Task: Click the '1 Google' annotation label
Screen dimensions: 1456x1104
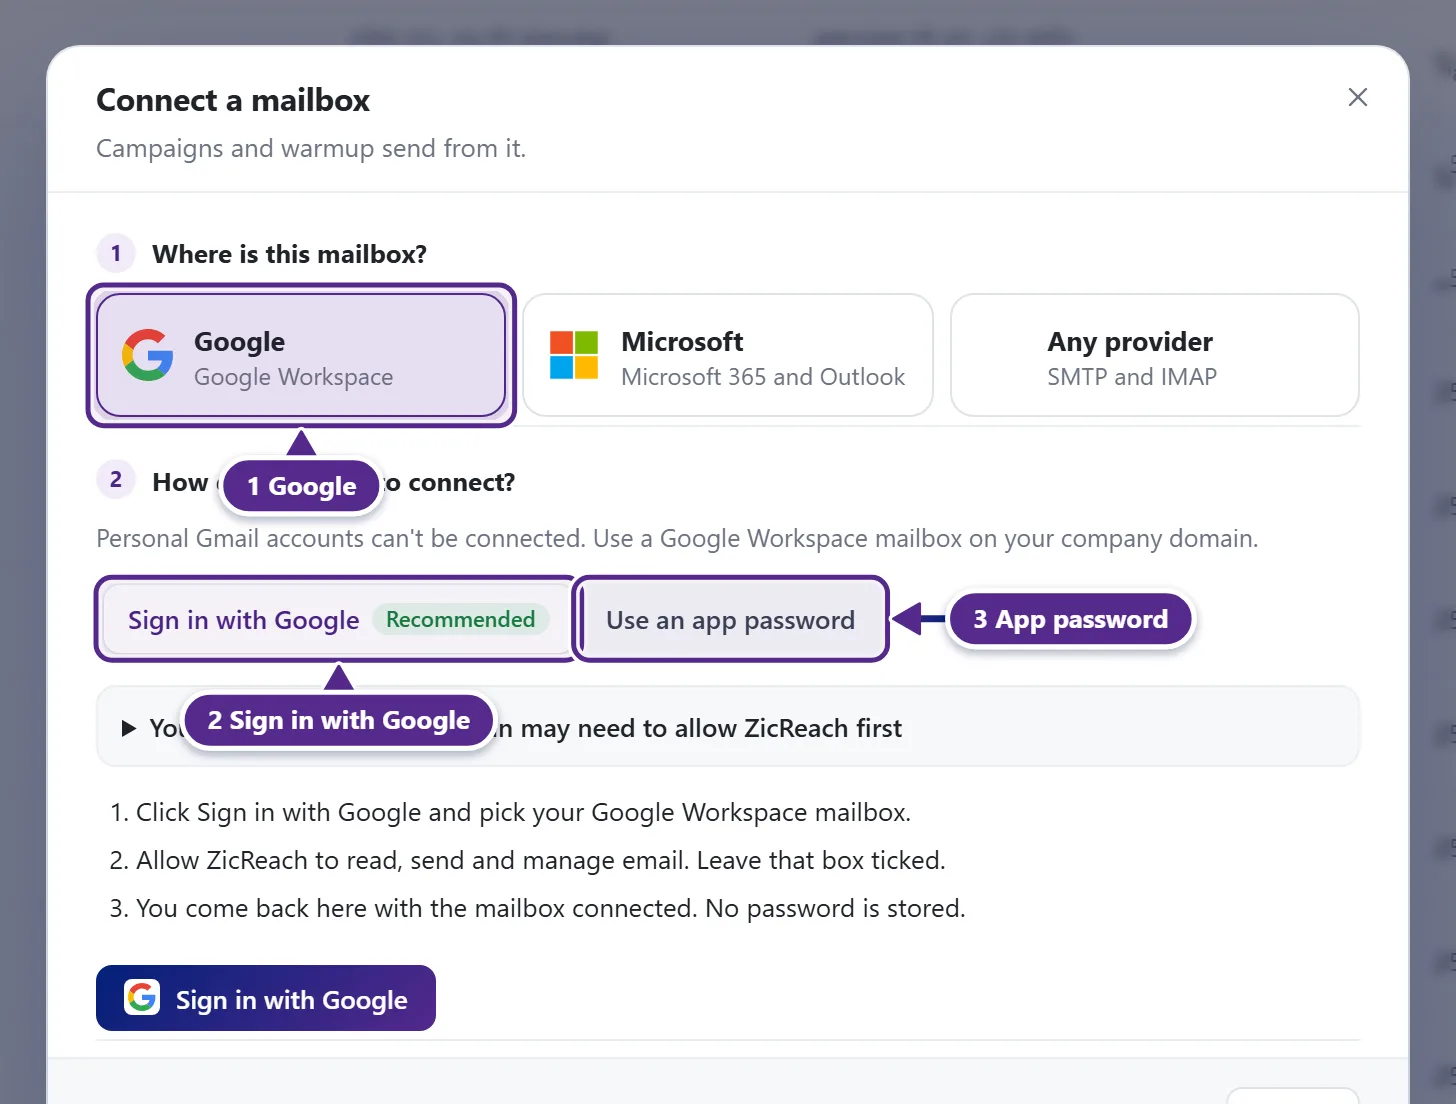Action: (301, 486)
